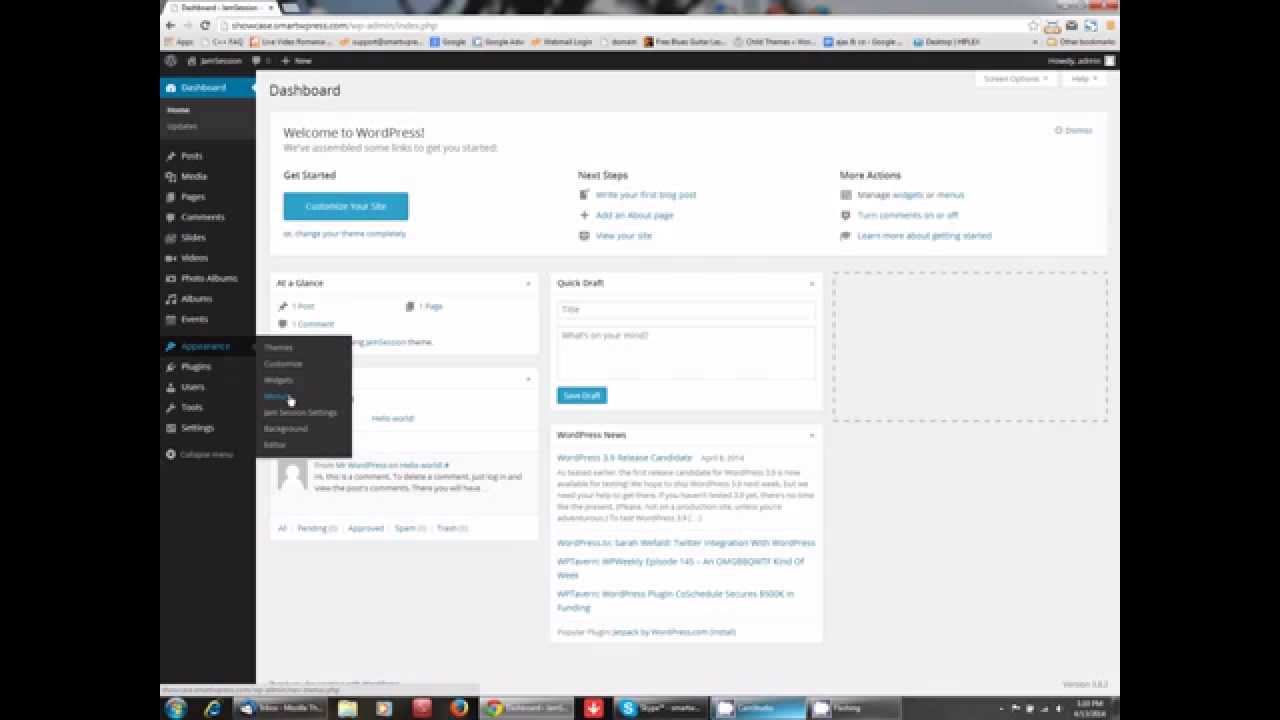
Task: Open the Photo Albums section in sidebar
Action: click(x=209, y=278)
